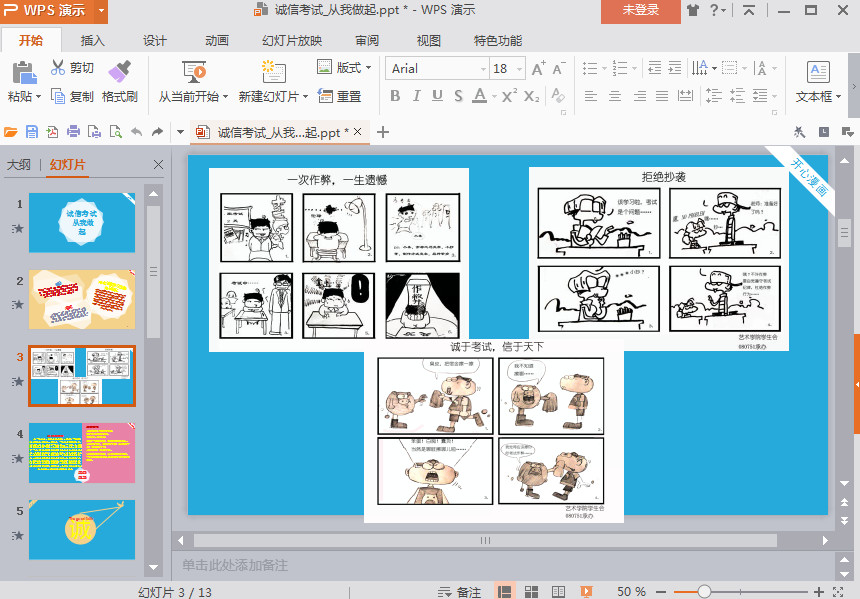Click the increase indent icon
860x599 pixels.
point(675,68)
